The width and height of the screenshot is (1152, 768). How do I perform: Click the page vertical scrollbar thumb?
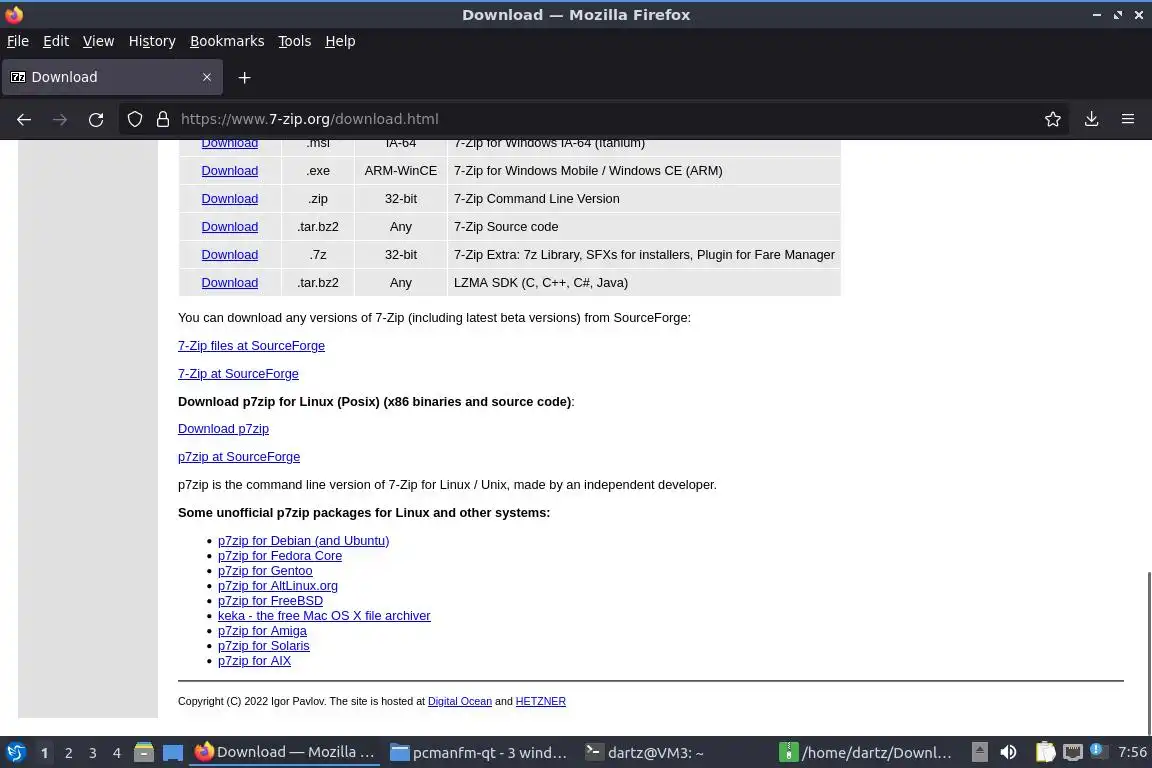tap(1148, 653)
